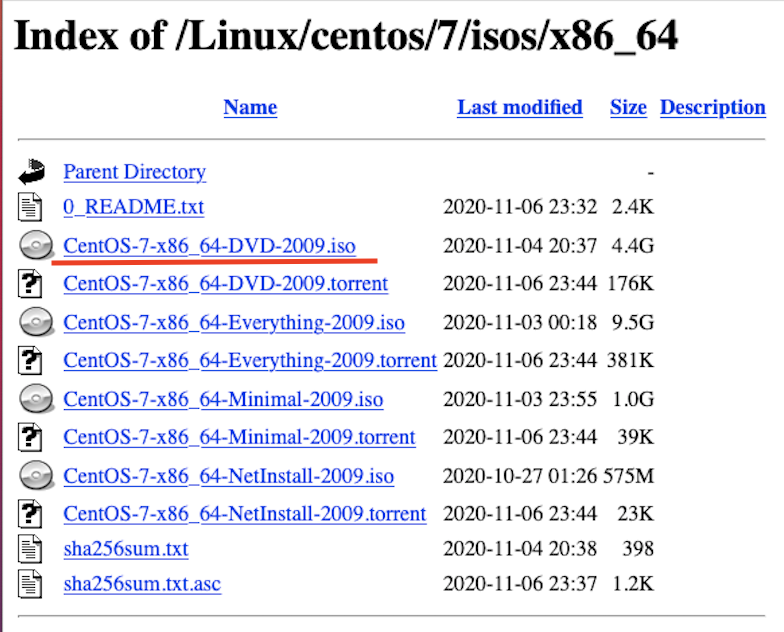Click the disc icon for Everything-2009.iso
784x632 pixels.
pyautogui.click(x=36, y=322)
